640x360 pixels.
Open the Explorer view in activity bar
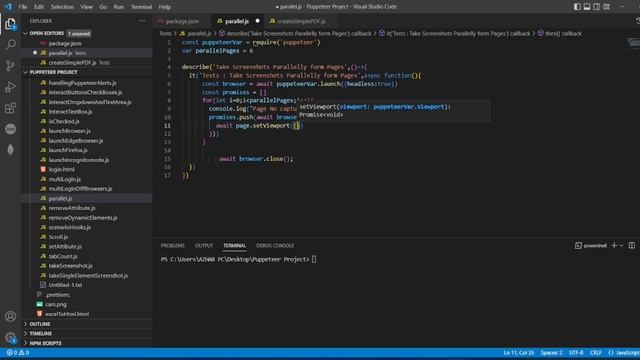11,24
